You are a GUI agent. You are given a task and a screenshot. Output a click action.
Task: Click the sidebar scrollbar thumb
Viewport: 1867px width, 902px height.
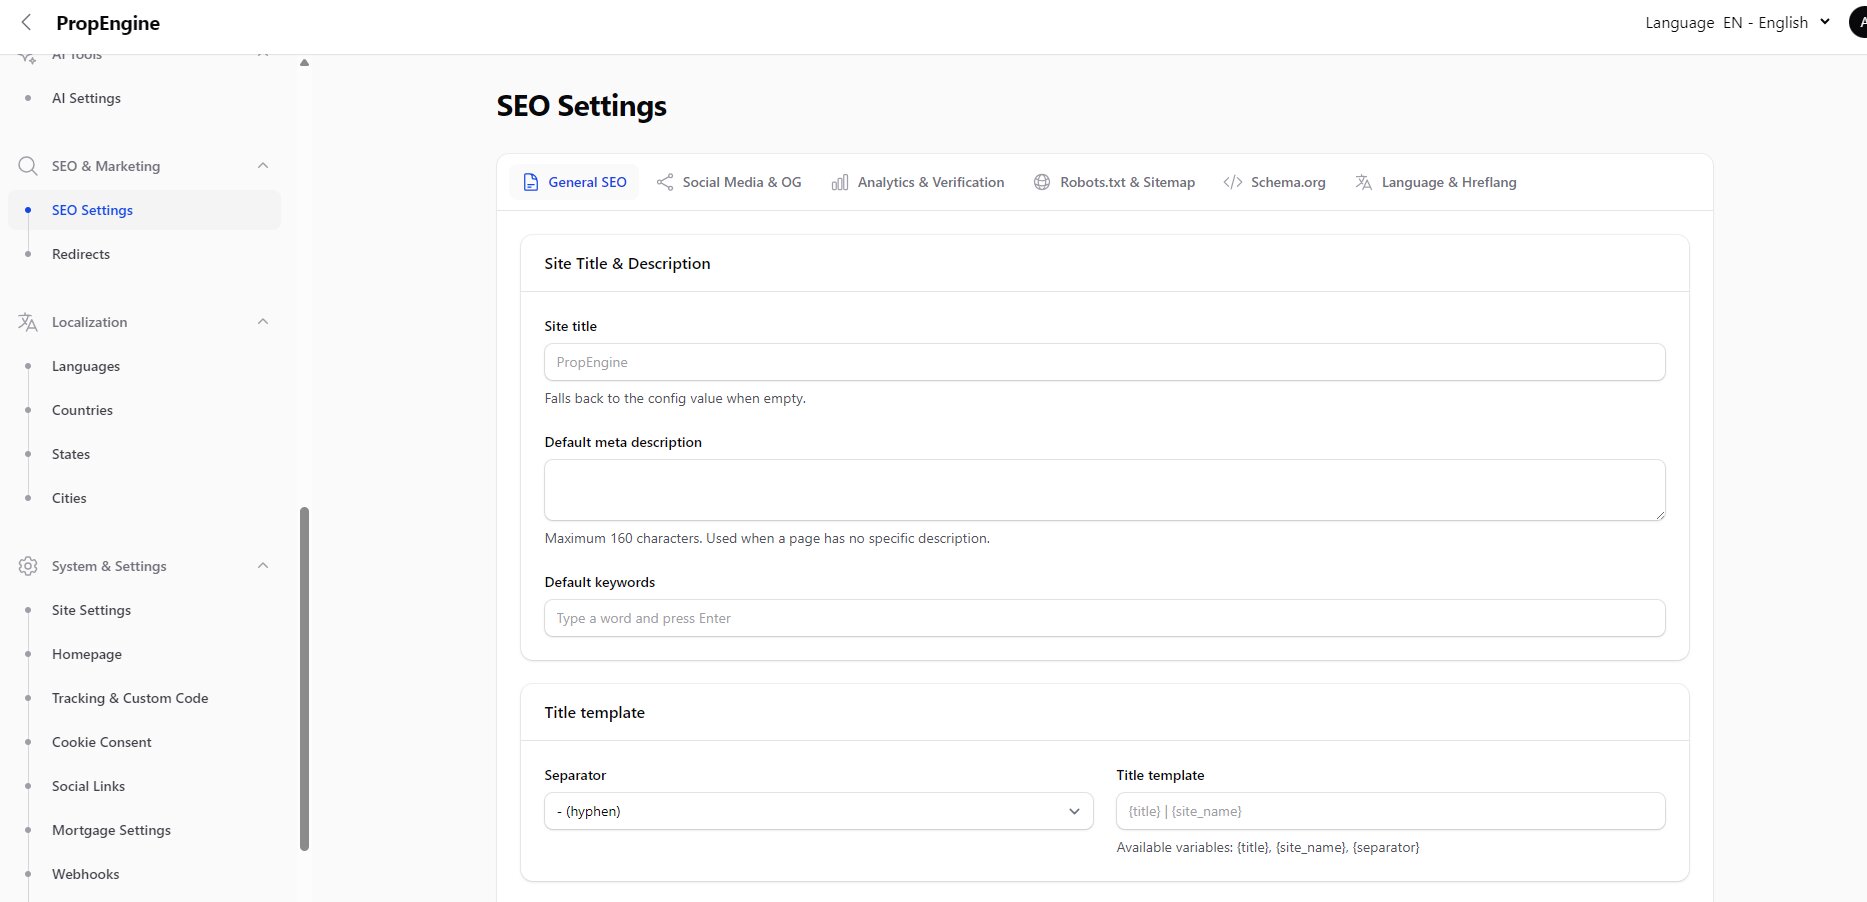(x=304, y=679)
